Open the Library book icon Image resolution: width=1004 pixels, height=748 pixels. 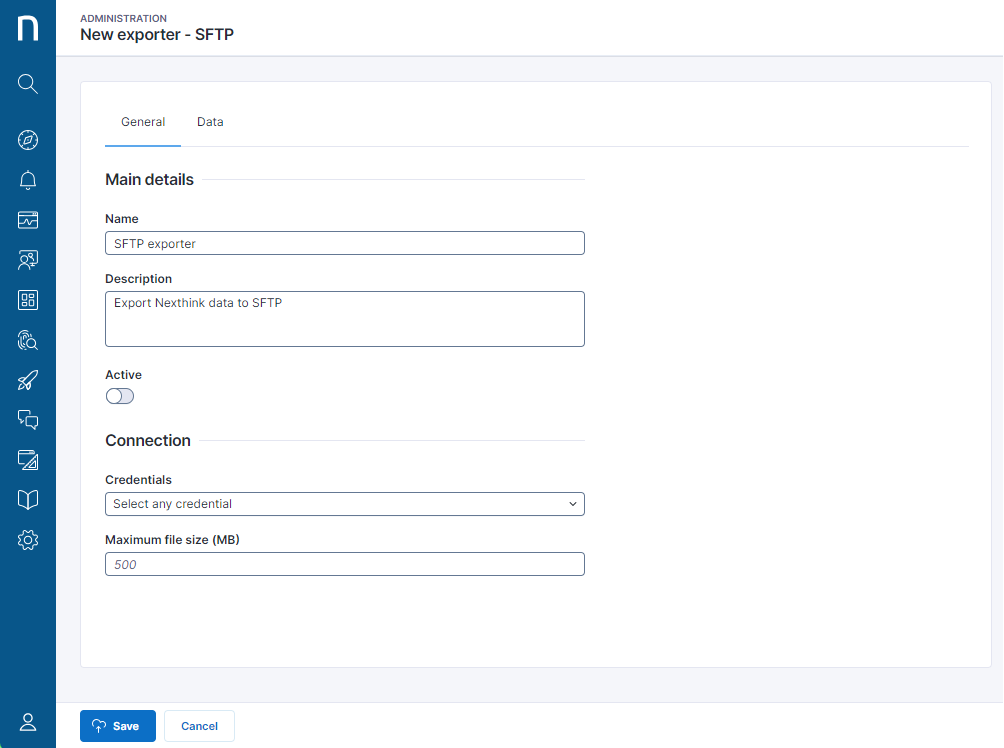(27, 499)
